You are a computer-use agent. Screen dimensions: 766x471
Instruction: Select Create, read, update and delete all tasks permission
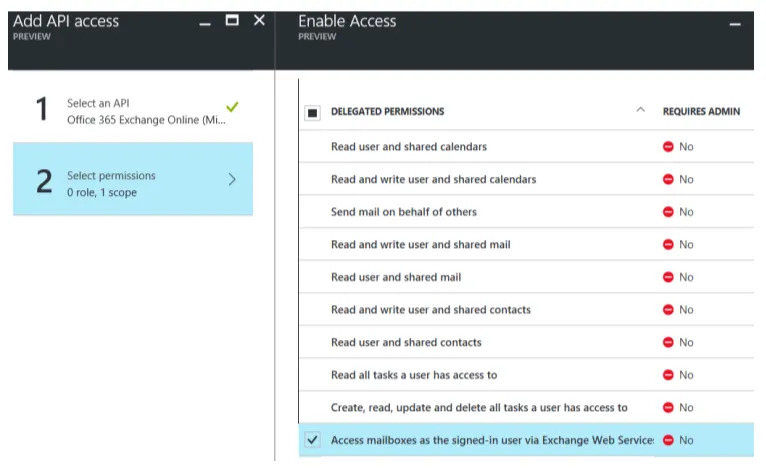(479, 408)
